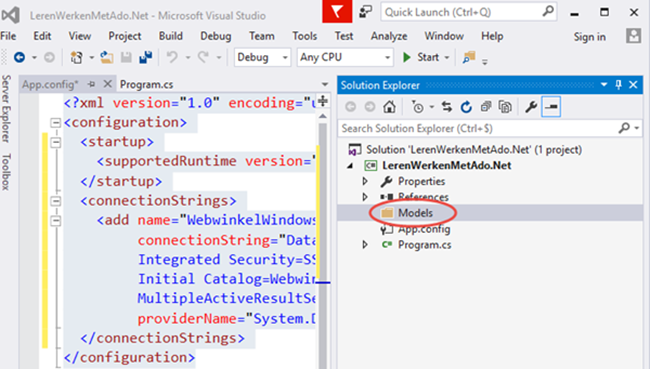Click the Save All toolbar icon
Viewport: 650px width, 369px height.
146,57
